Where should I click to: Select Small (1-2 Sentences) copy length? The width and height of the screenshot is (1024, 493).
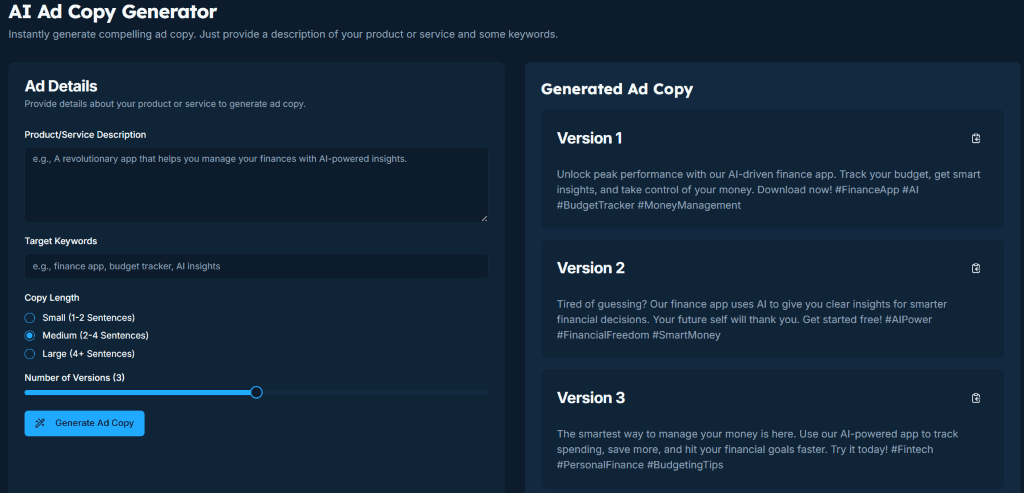pos(30,317)
